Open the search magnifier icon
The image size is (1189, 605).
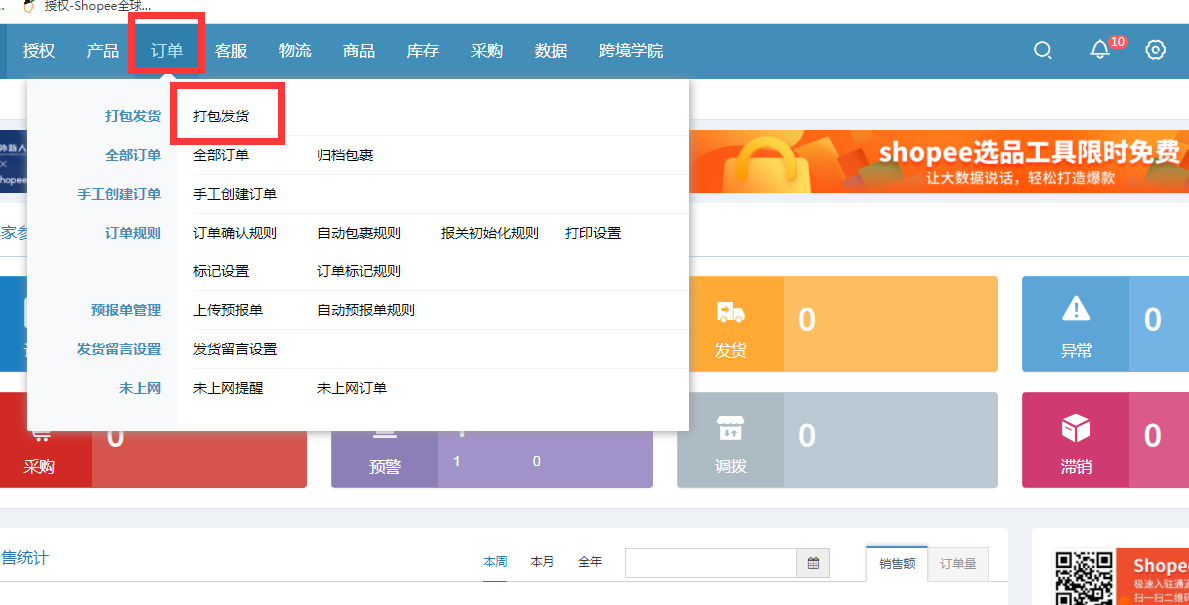tap(1043, 50)
